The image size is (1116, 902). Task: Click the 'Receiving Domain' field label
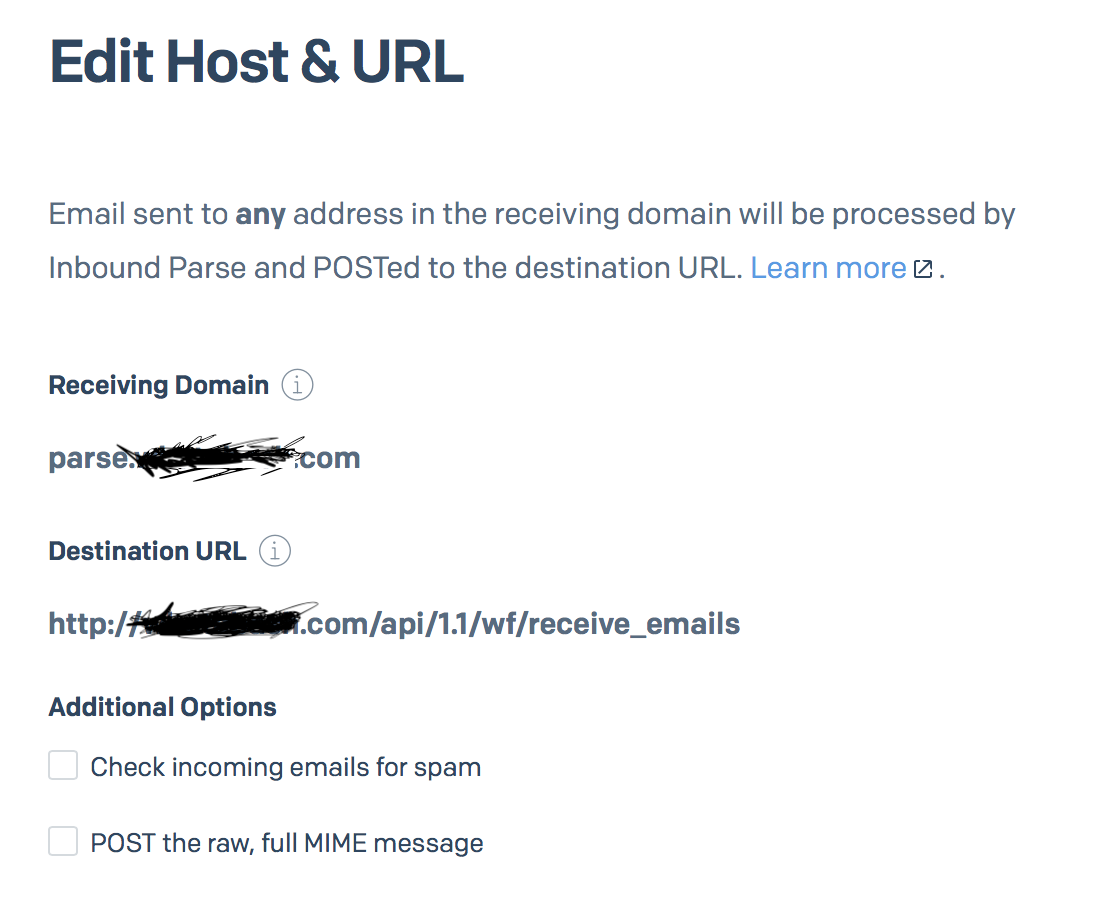(x=158, y=385)
